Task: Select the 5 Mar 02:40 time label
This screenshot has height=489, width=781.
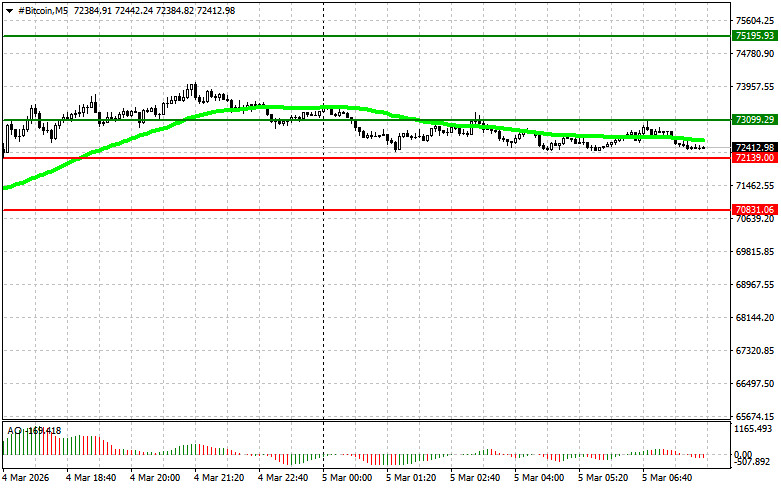Action: click(475, 478)
